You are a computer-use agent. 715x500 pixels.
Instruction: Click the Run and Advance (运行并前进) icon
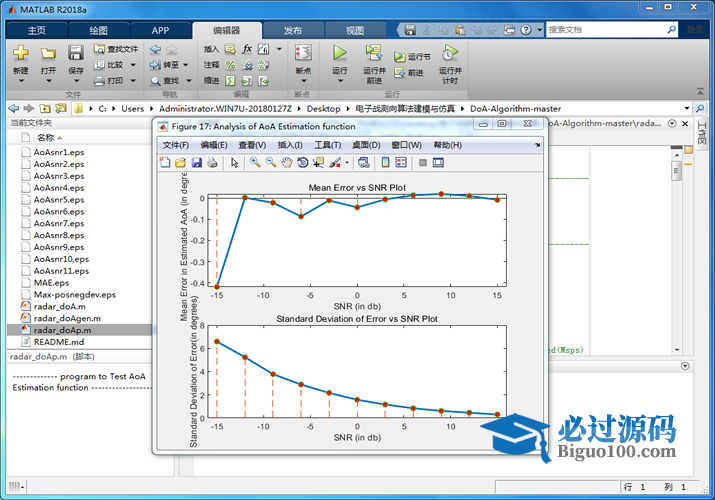(374, 53)
